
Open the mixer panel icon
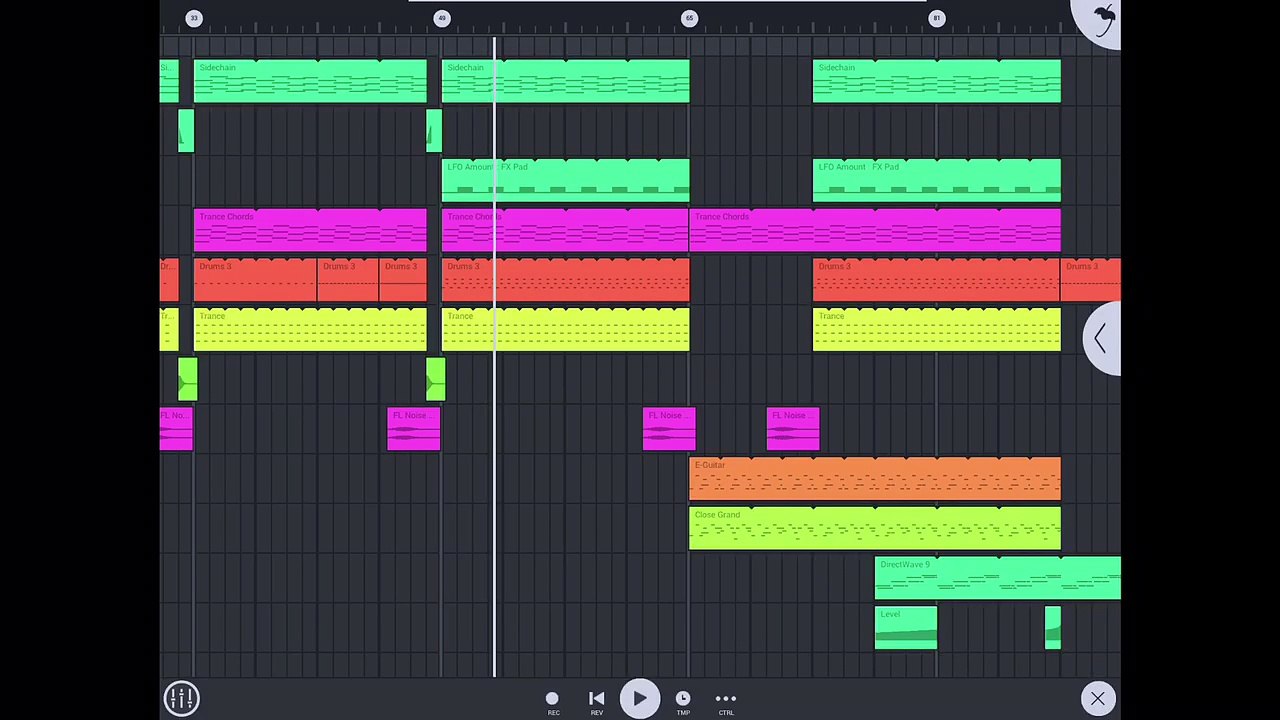click(182, 698)
